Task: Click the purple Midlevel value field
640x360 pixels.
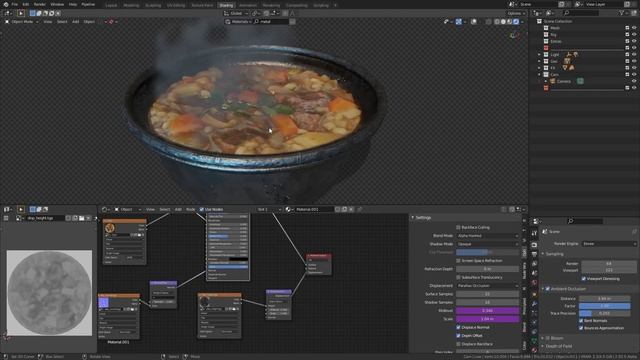Action: coord(487,311)
